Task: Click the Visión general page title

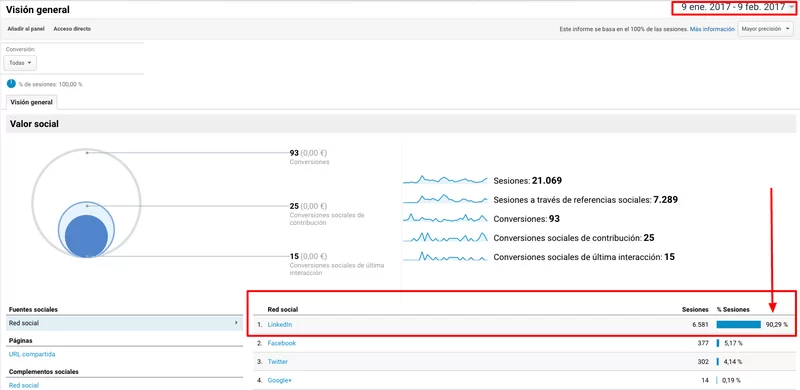Action: coord(38,10)
